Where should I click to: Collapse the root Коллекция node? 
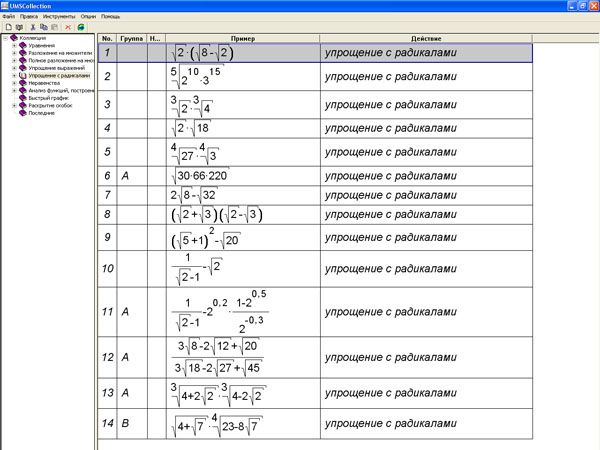[5, 39]
